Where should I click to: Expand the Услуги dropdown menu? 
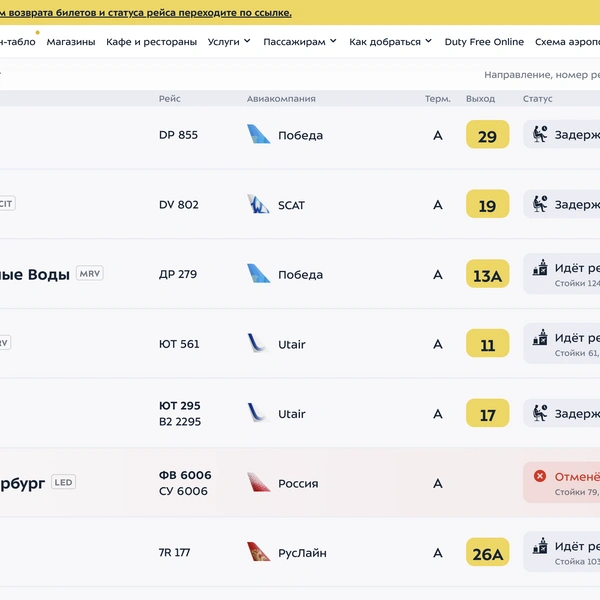click(229, 41)
